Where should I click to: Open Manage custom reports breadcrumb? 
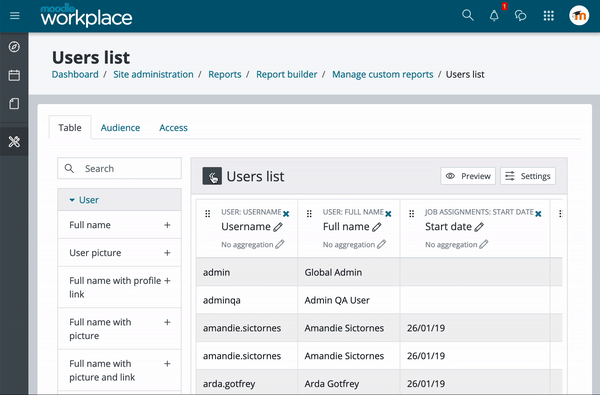[383, 74]
